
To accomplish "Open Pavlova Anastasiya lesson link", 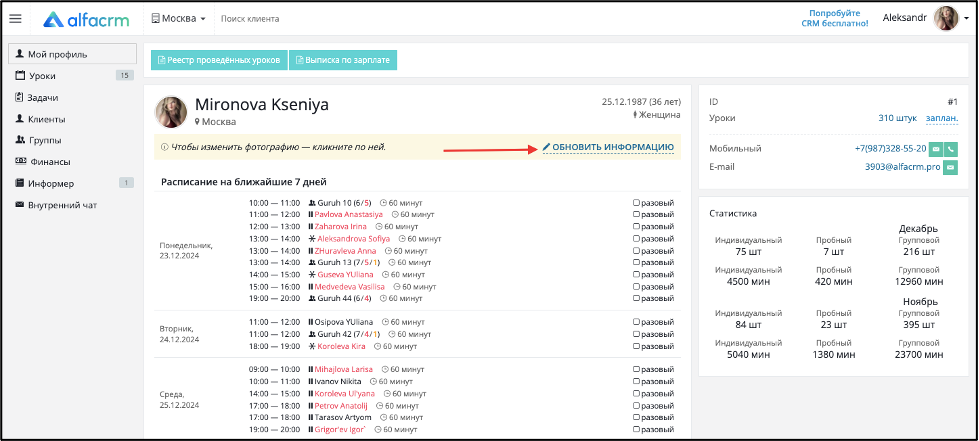I will tap(348, 214).
